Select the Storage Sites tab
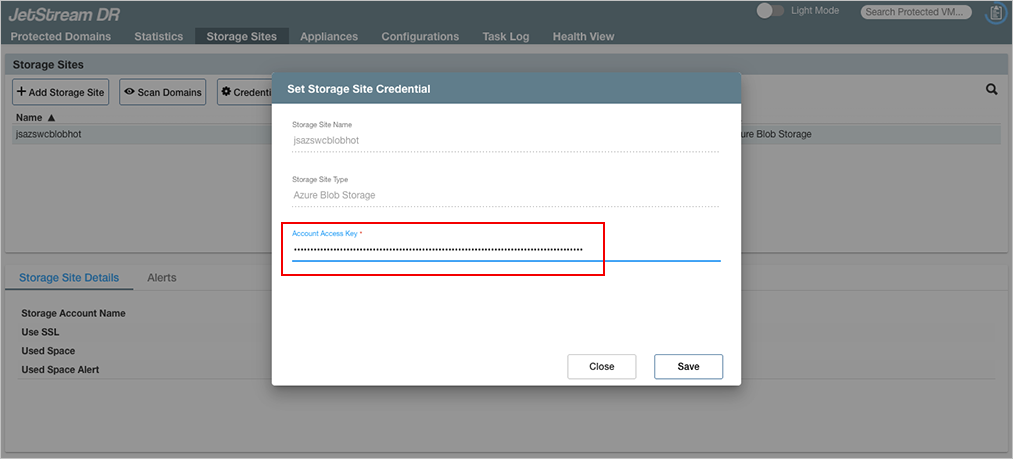1013x459 pixels. [241, 36]
